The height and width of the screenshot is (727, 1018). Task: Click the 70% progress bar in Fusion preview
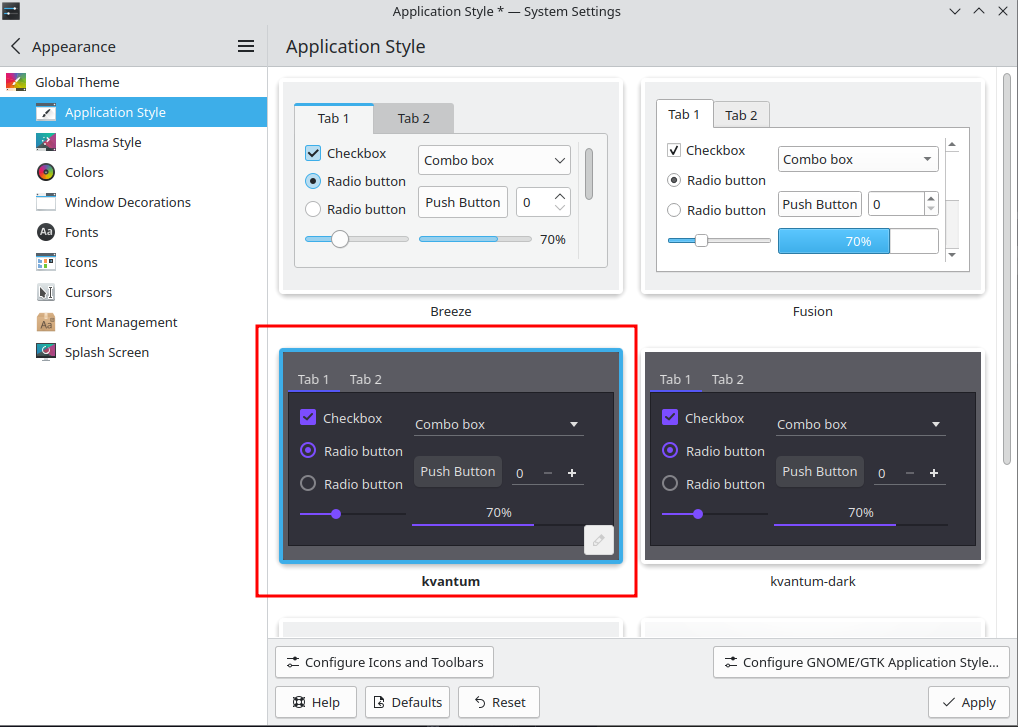click(x=858, y=241)
